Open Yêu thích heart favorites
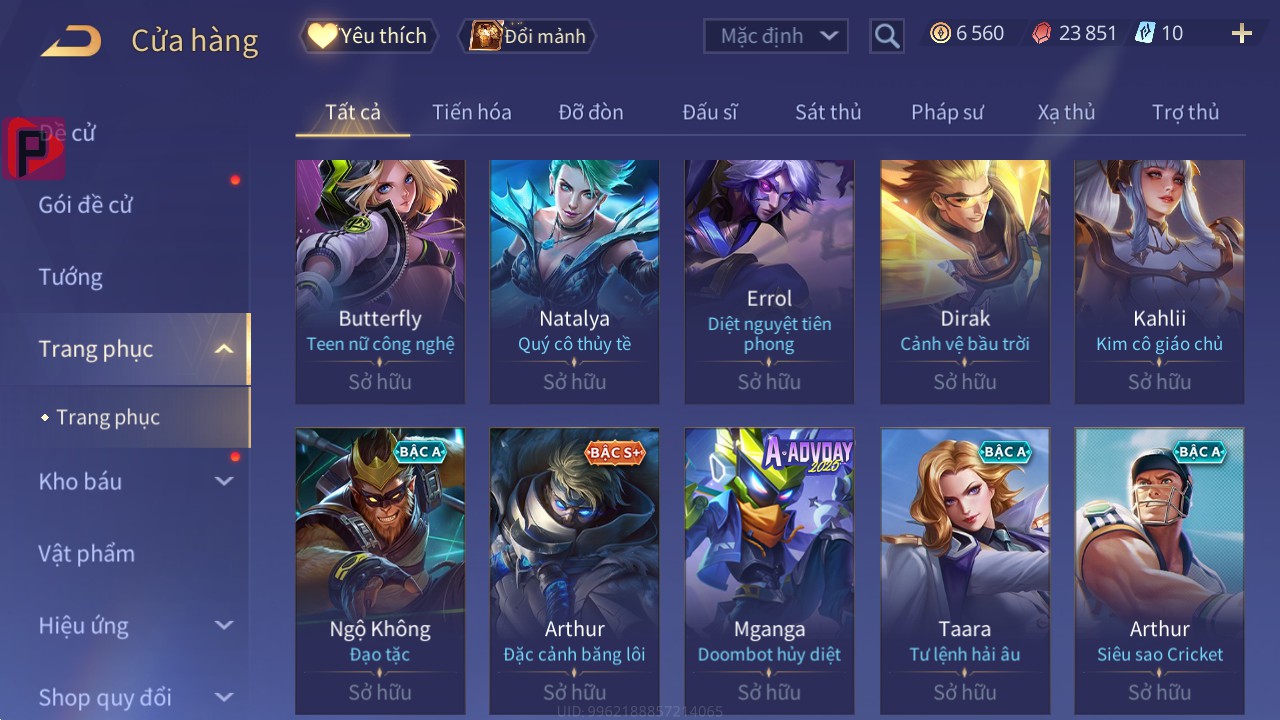 pos(369,36)
